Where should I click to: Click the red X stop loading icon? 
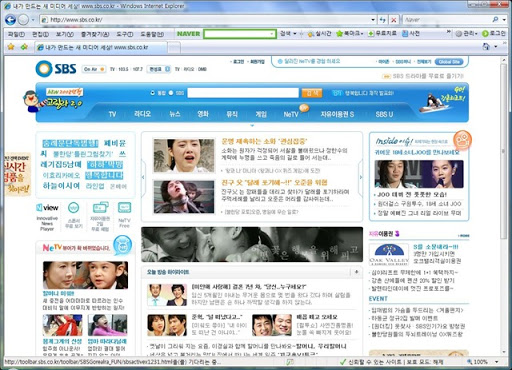click(394, 20)
